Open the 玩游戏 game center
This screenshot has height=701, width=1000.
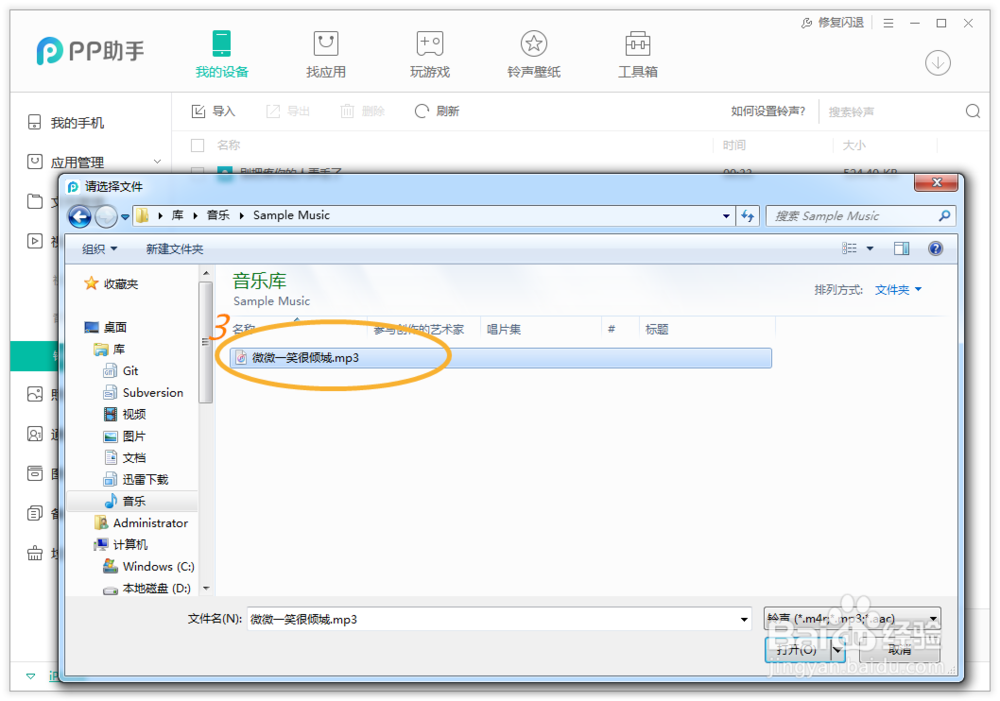[x=429, y=53]
